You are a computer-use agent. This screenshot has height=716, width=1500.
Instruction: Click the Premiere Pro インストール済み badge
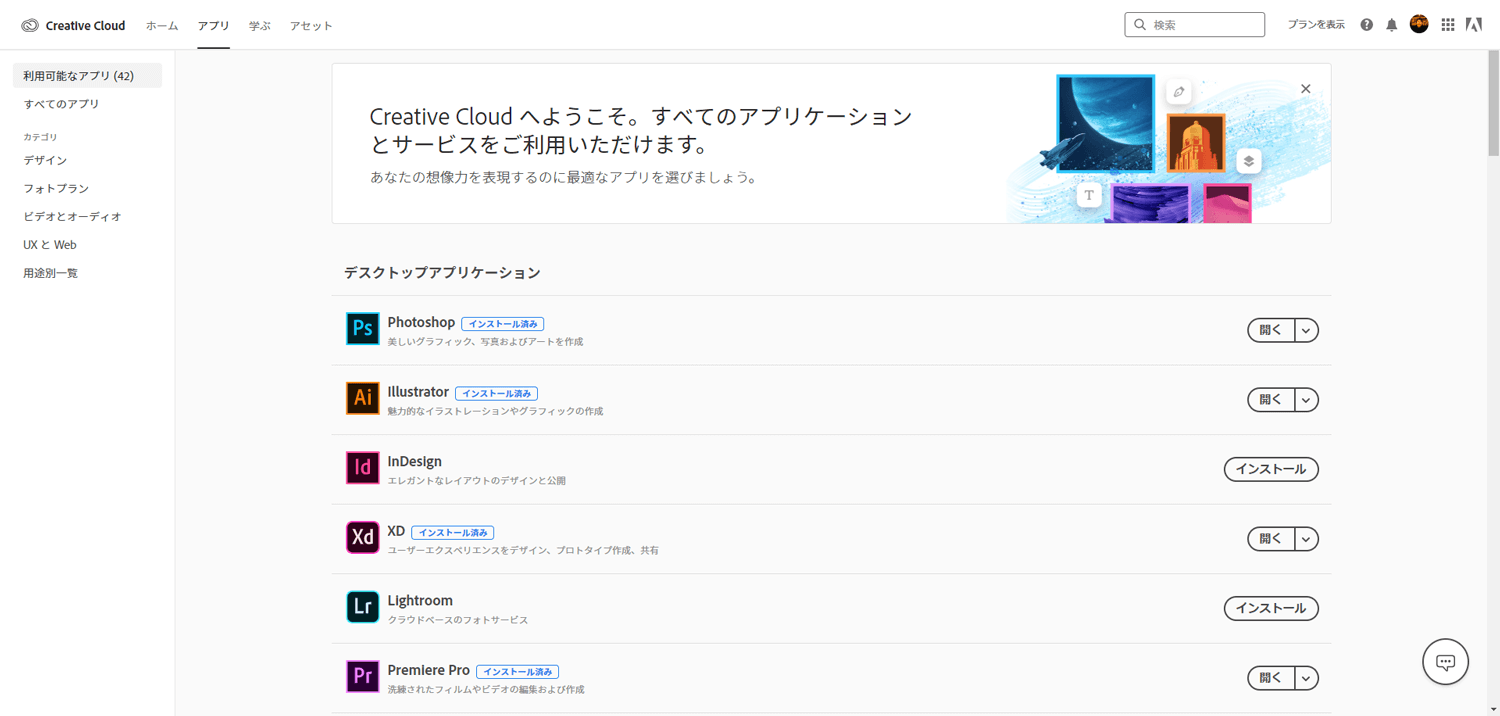[x=517, y=672]
